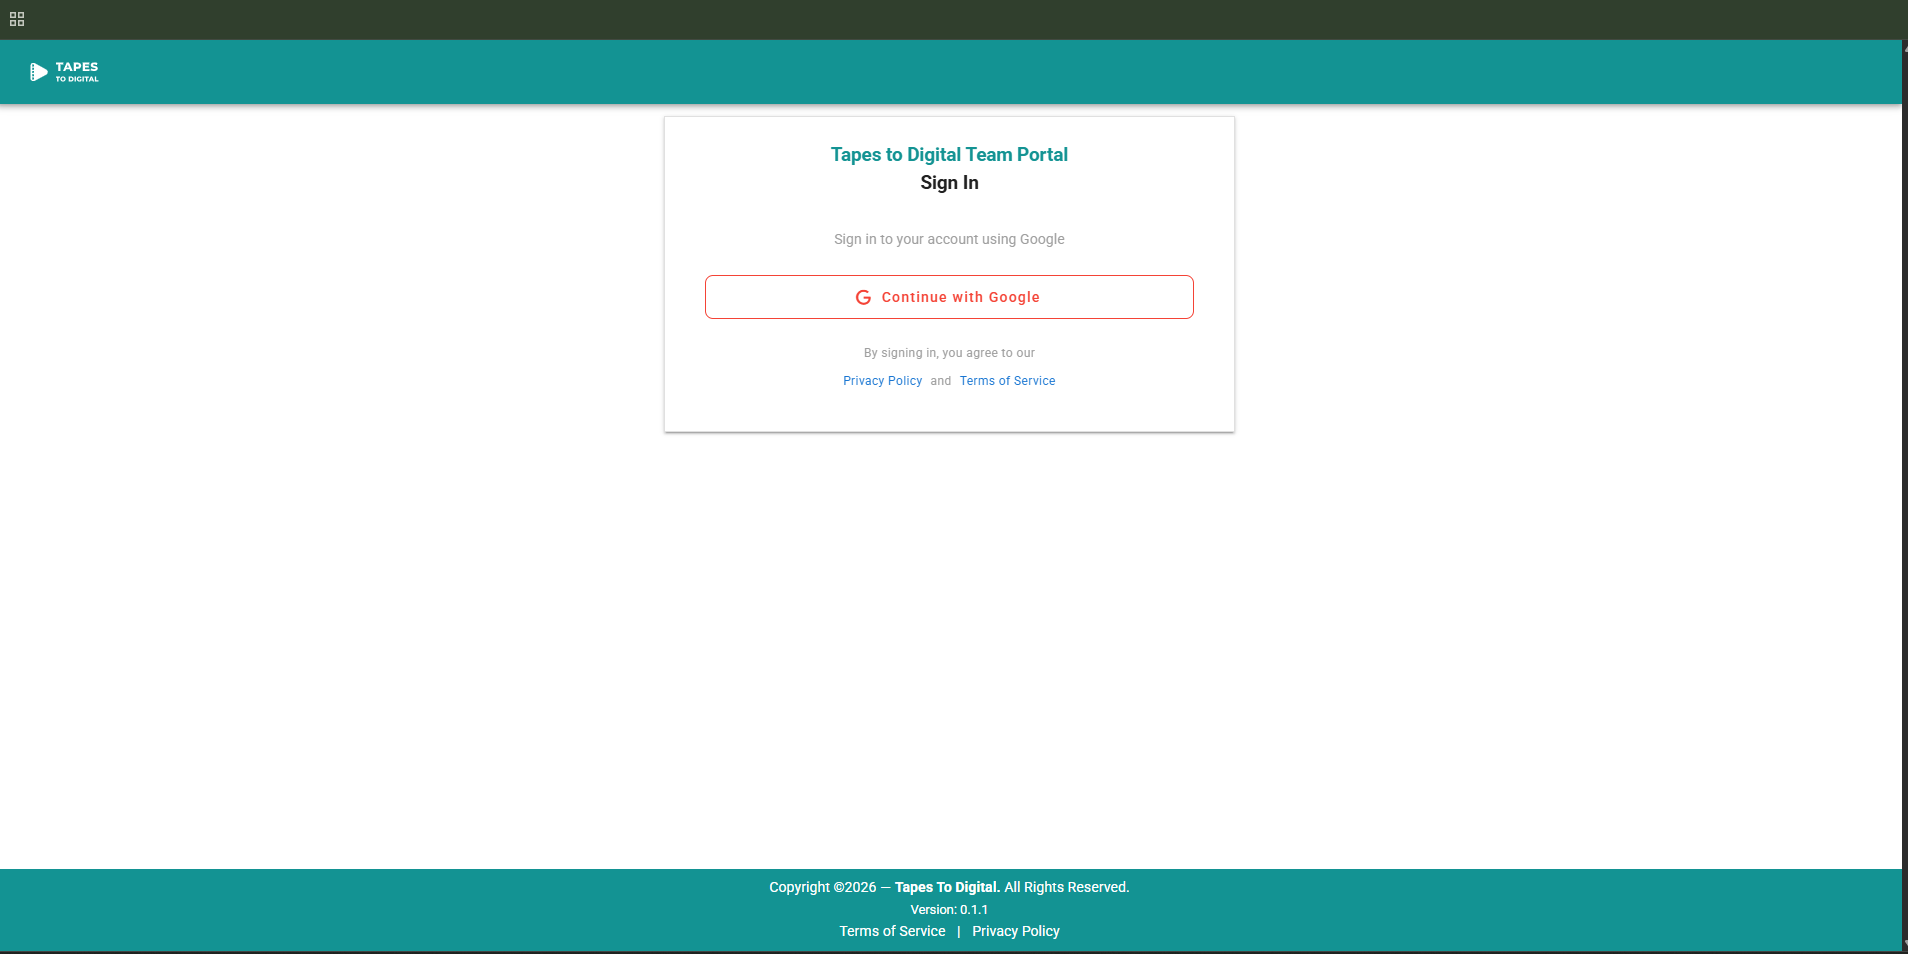The height and width of the screenshot is (954, 1908).
Task: Open Privacy Policy link in sign-in card
Action: (882, 381)
